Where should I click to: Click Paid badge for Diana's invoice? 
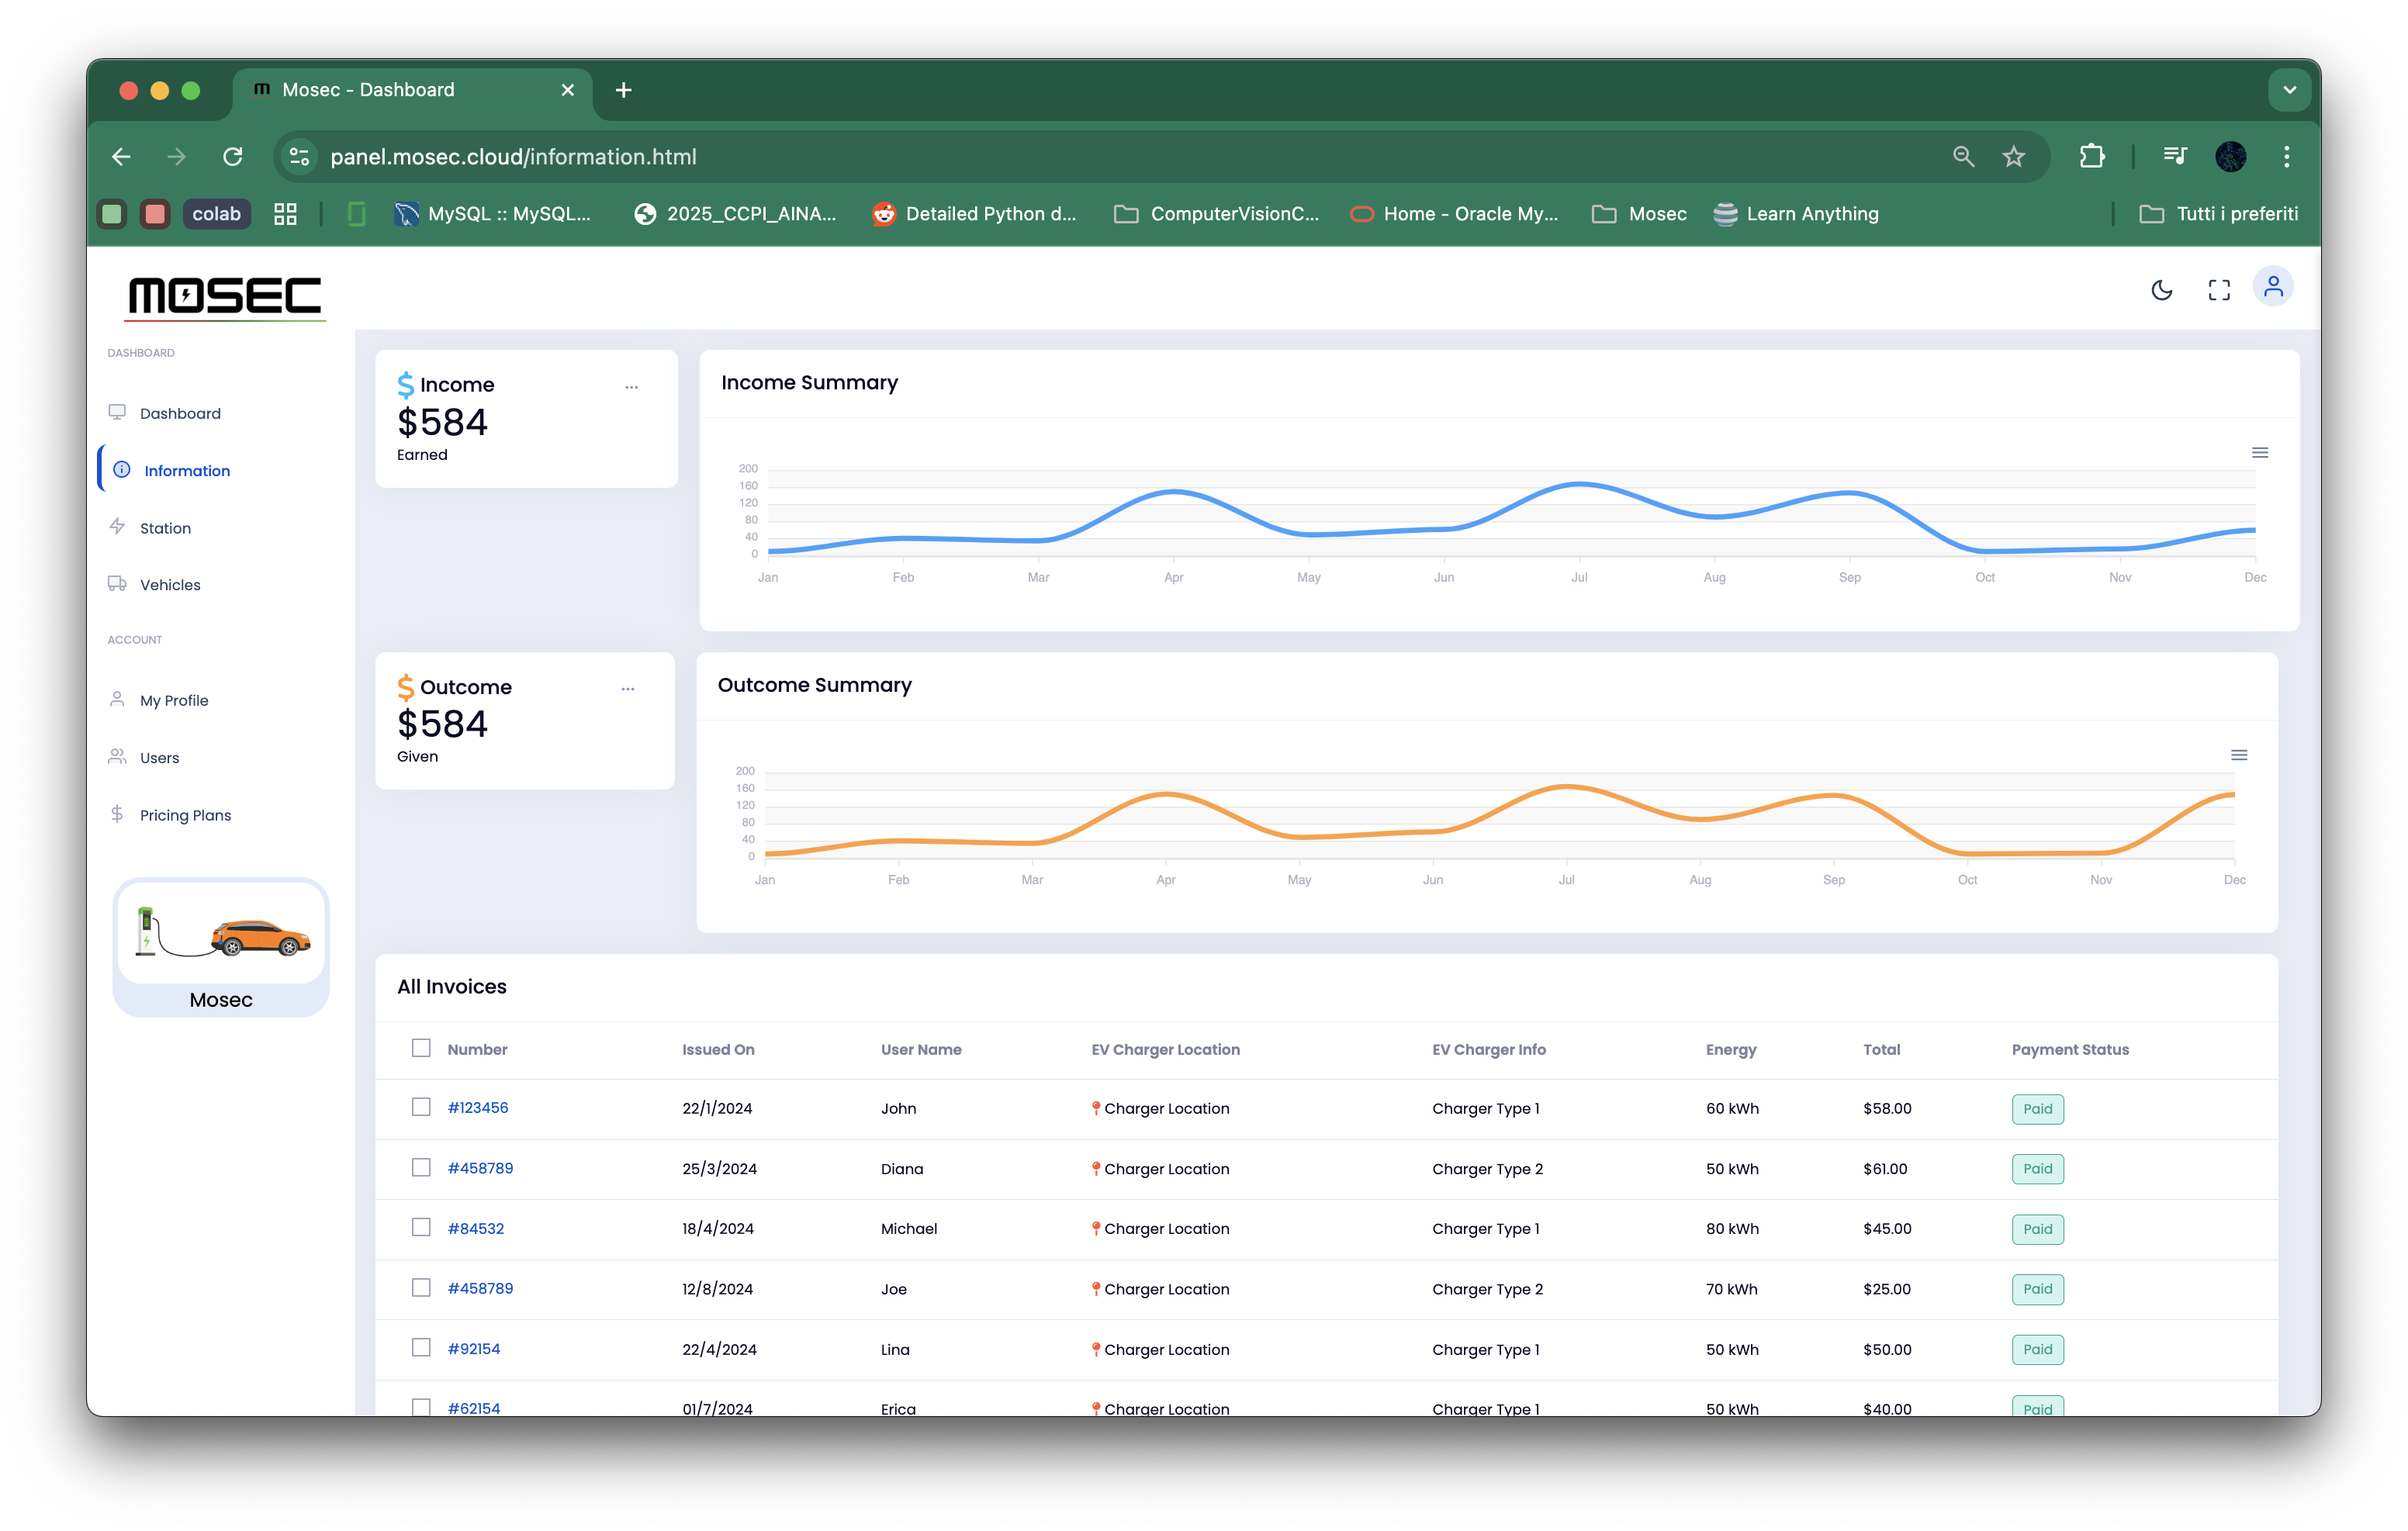[x=2037, y=1168]
